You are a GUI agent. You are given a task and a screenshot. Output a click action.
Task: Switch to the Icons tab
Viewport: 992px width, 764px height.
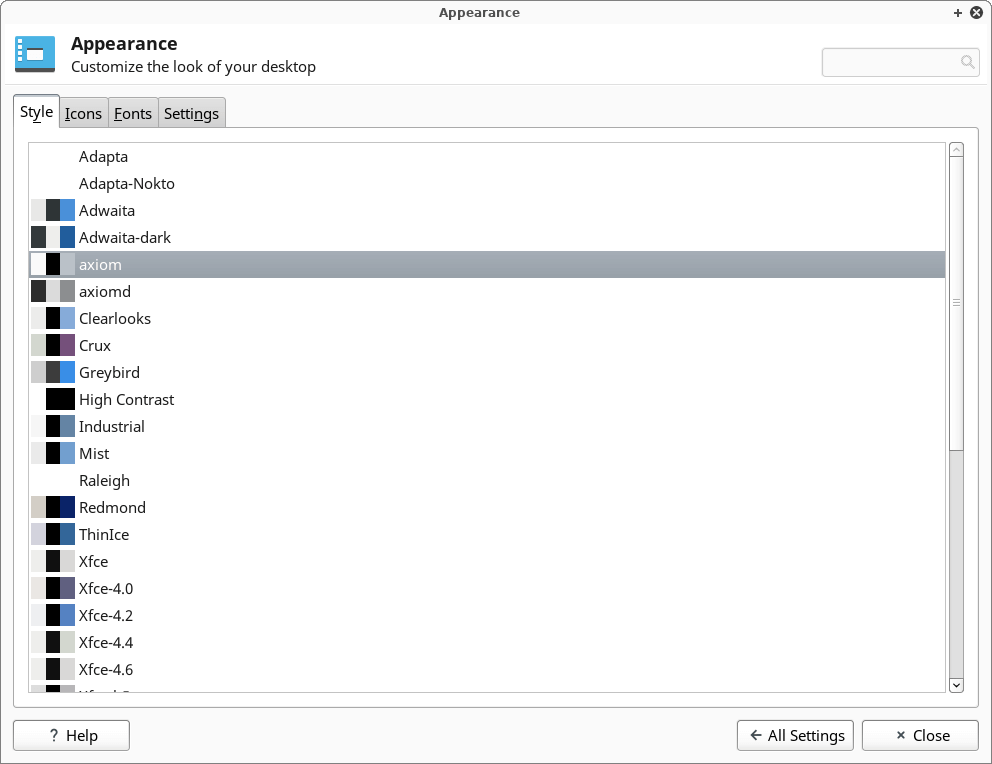(x=83, y=113)
